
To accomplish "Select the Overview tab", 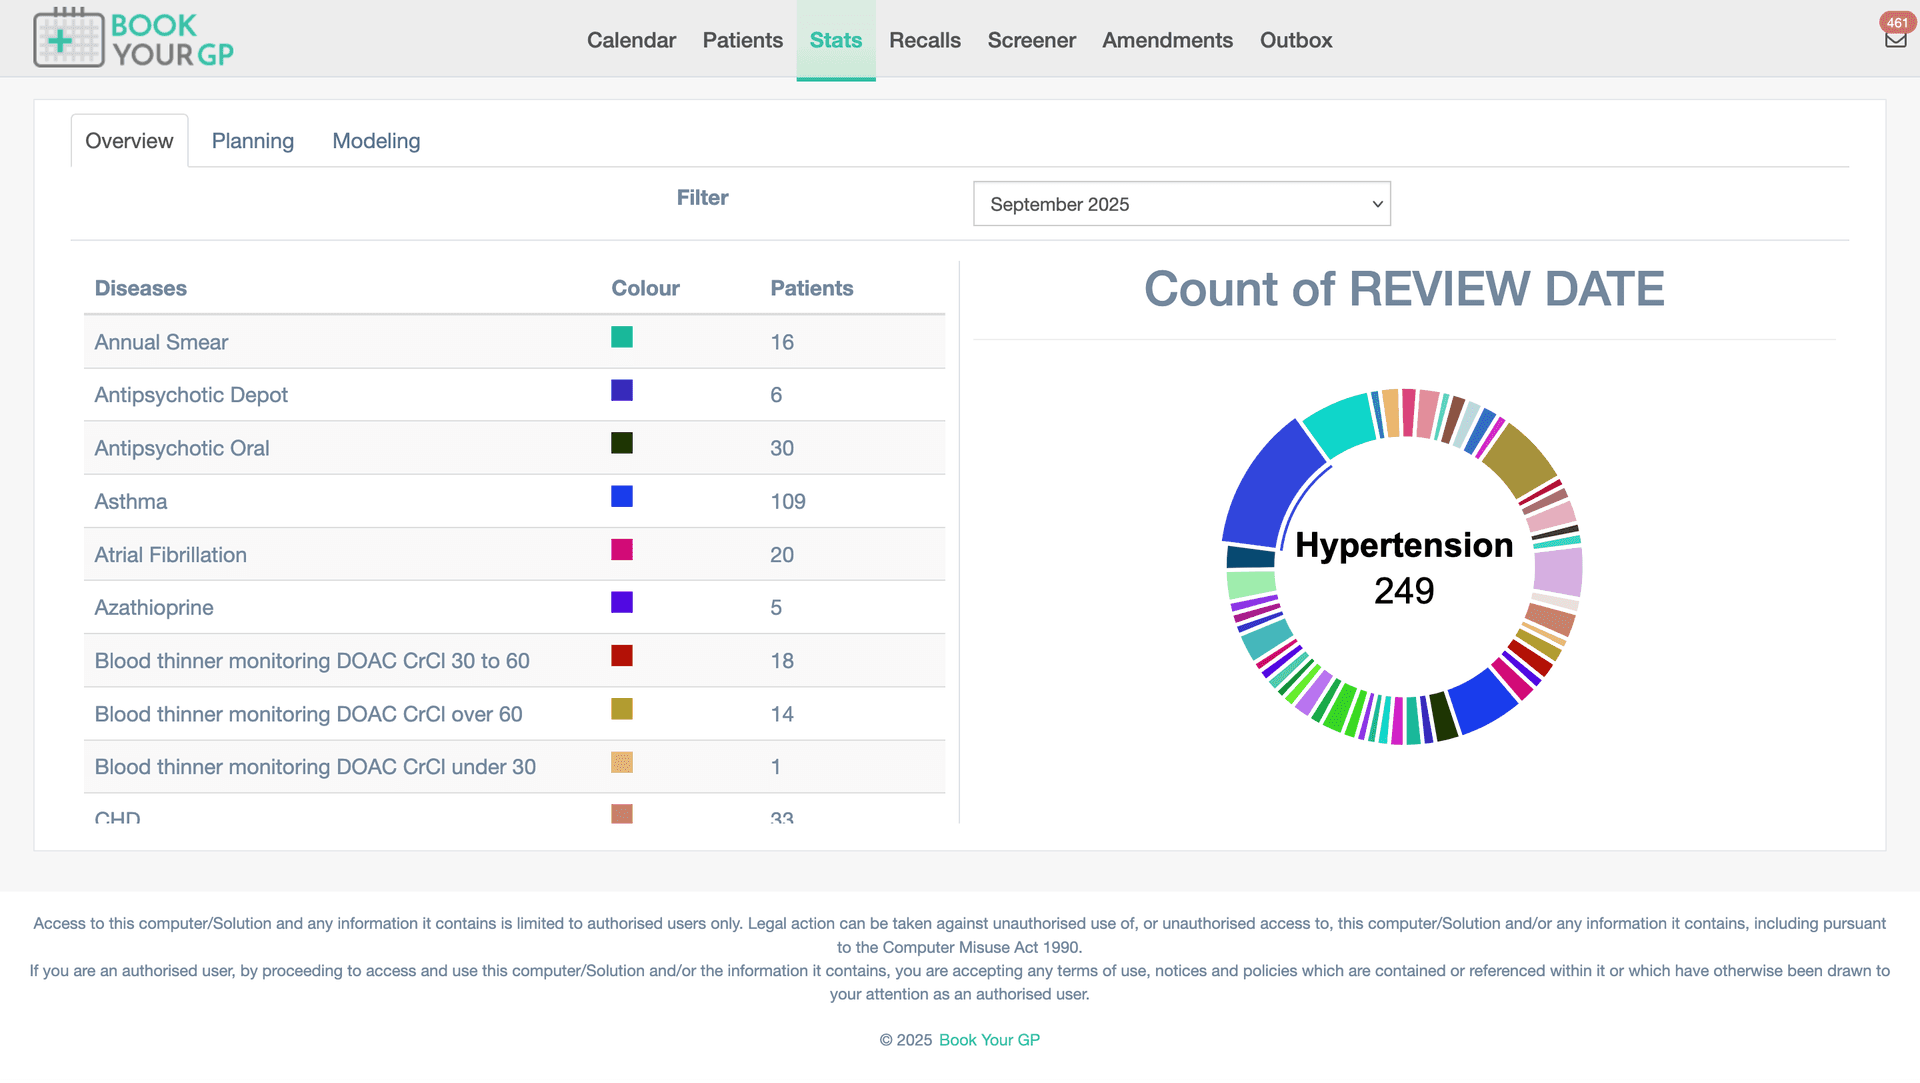I will (129, 141).
